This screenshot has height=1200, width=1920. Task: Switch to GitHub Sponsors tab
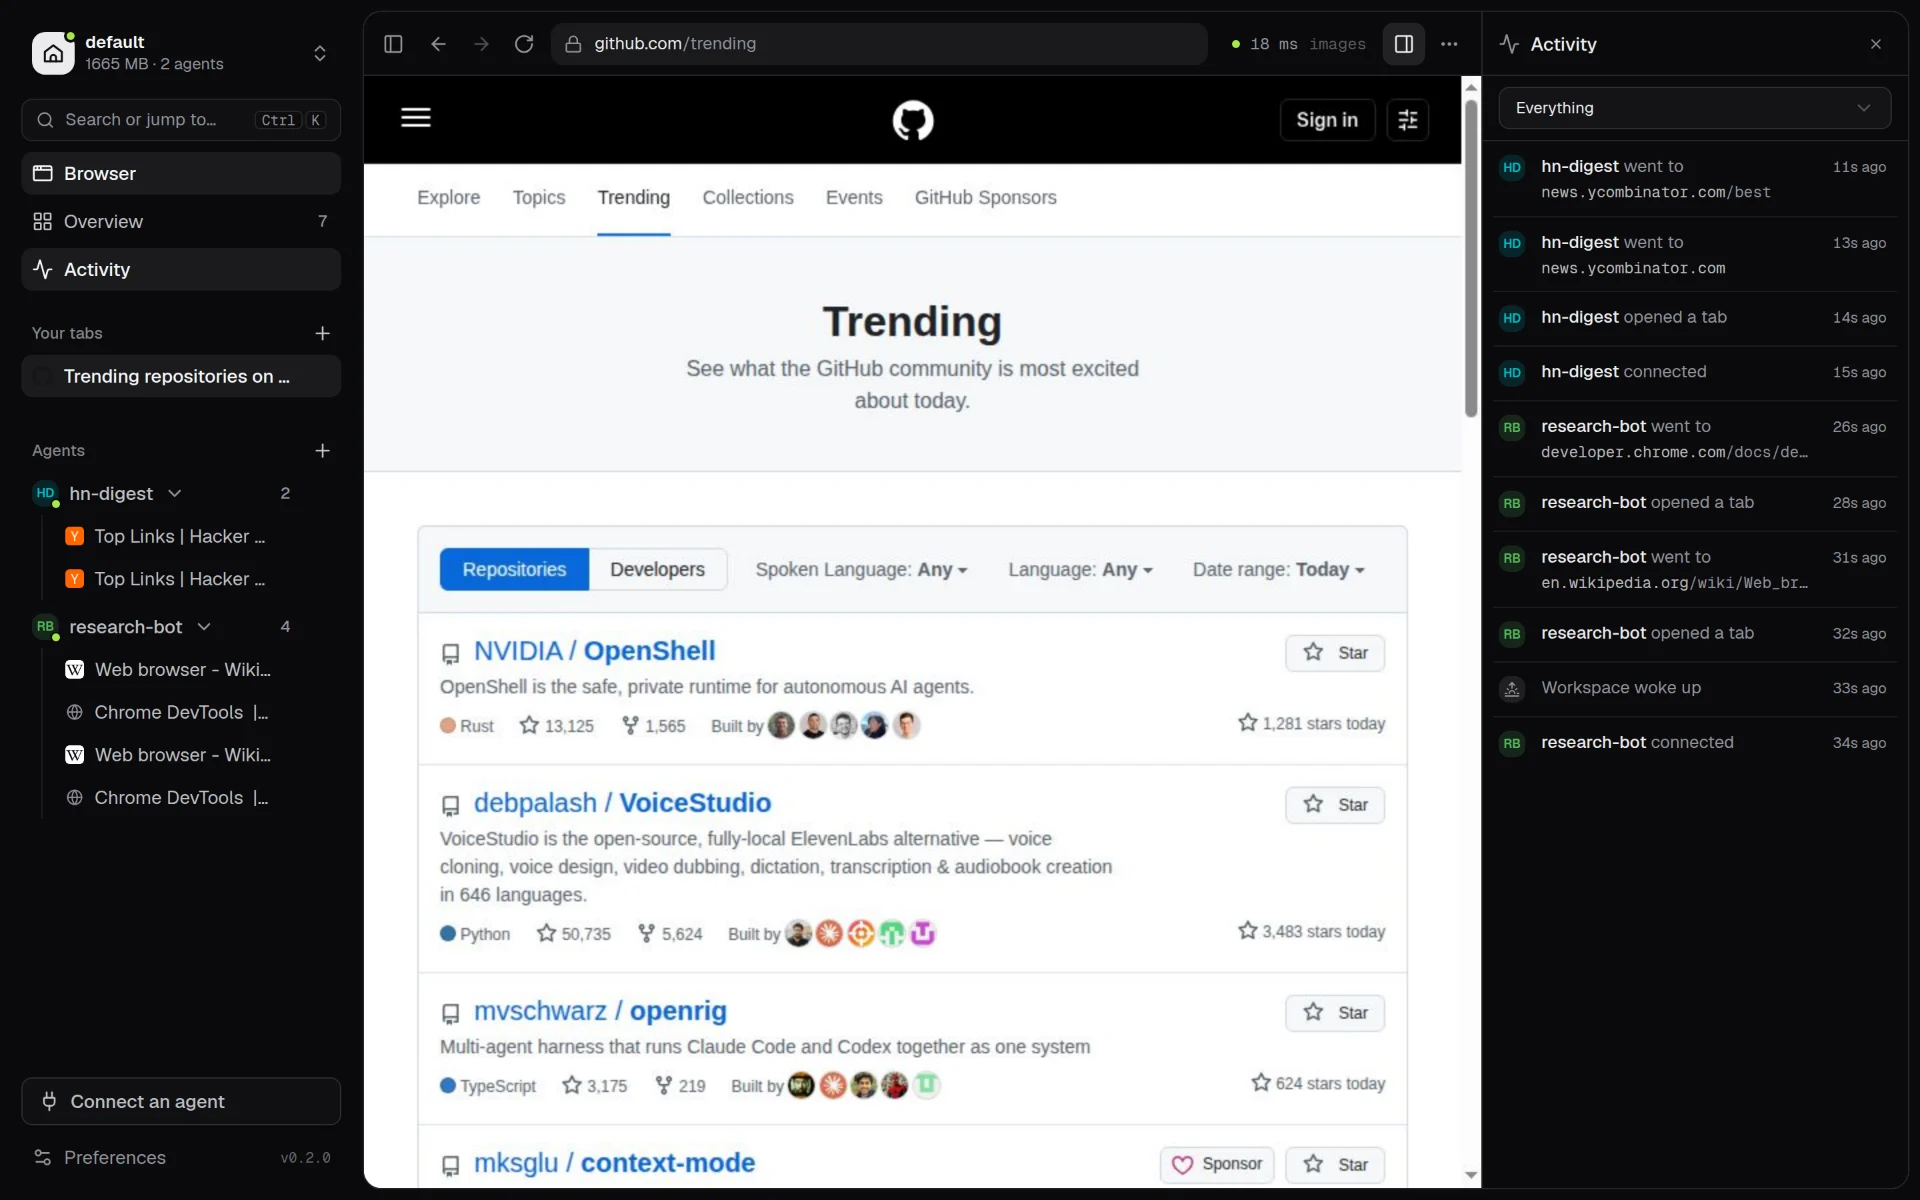pos(986,198)
